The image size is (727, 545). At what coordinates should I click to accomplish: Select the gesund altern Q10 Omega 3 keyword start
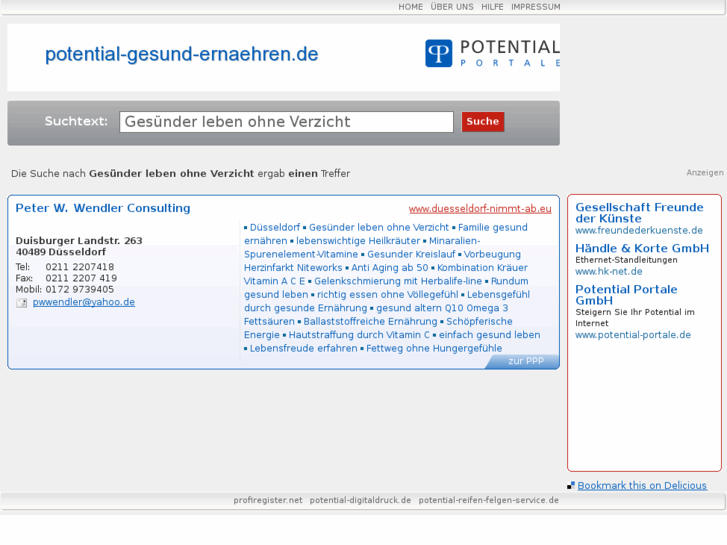click(442, 308)
